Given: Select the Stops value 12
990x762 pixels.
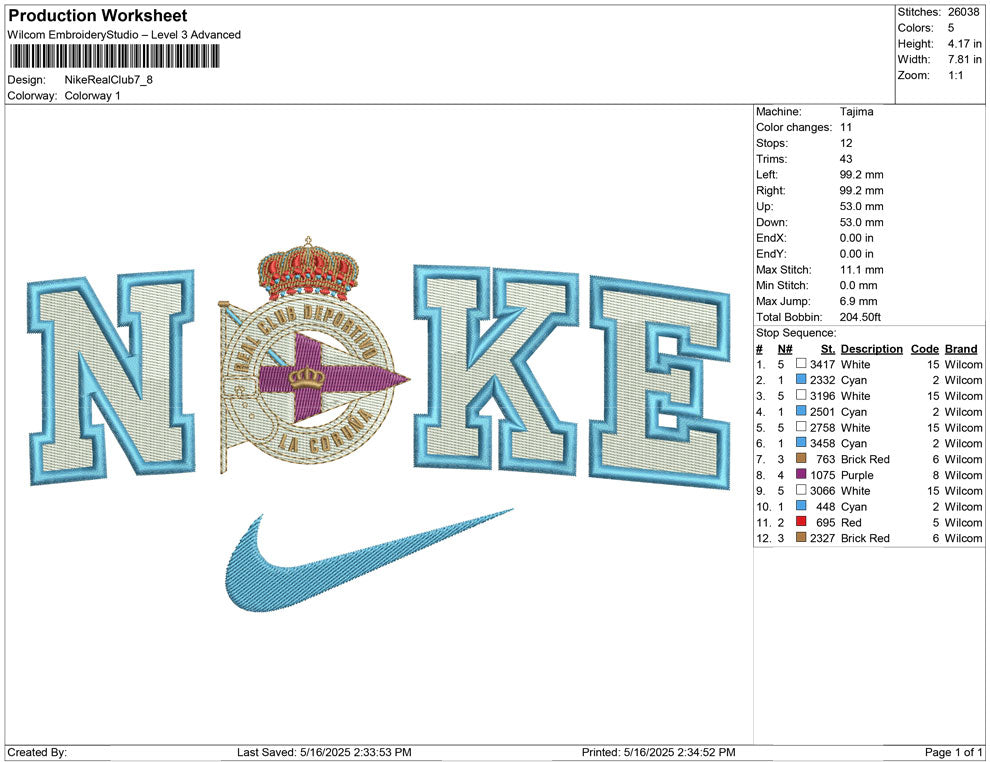Looking at the screenshot, I should coord(846,143).
